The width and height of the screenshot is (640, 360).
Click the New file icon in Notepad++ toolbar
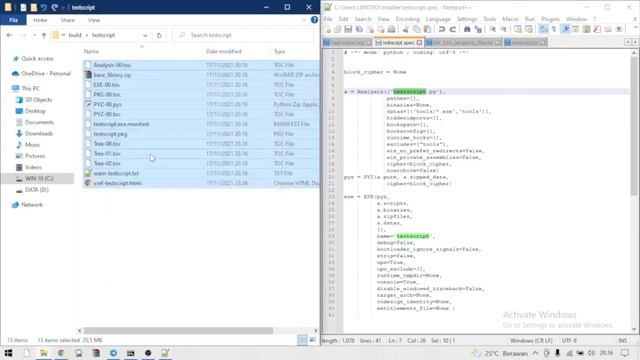pos(327,29)
